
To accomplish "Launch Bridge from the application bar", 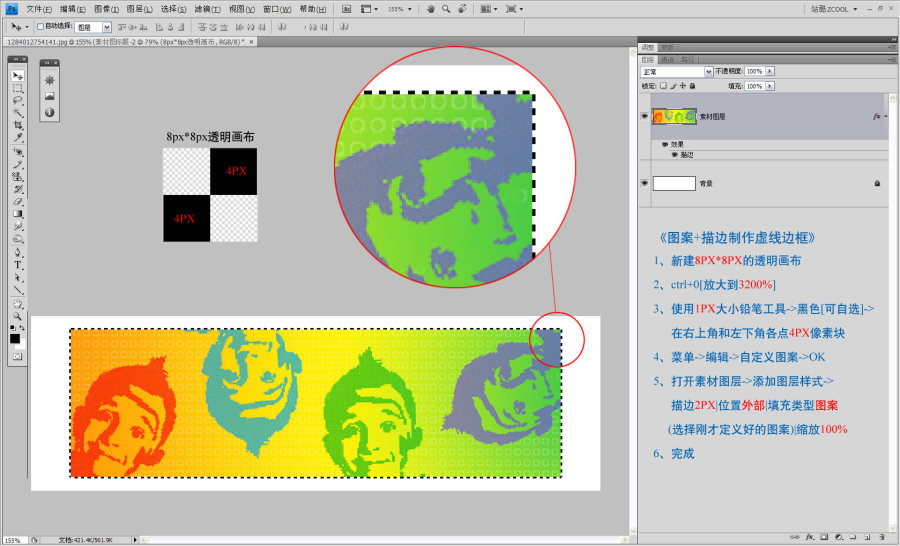I will coord(347,9).
